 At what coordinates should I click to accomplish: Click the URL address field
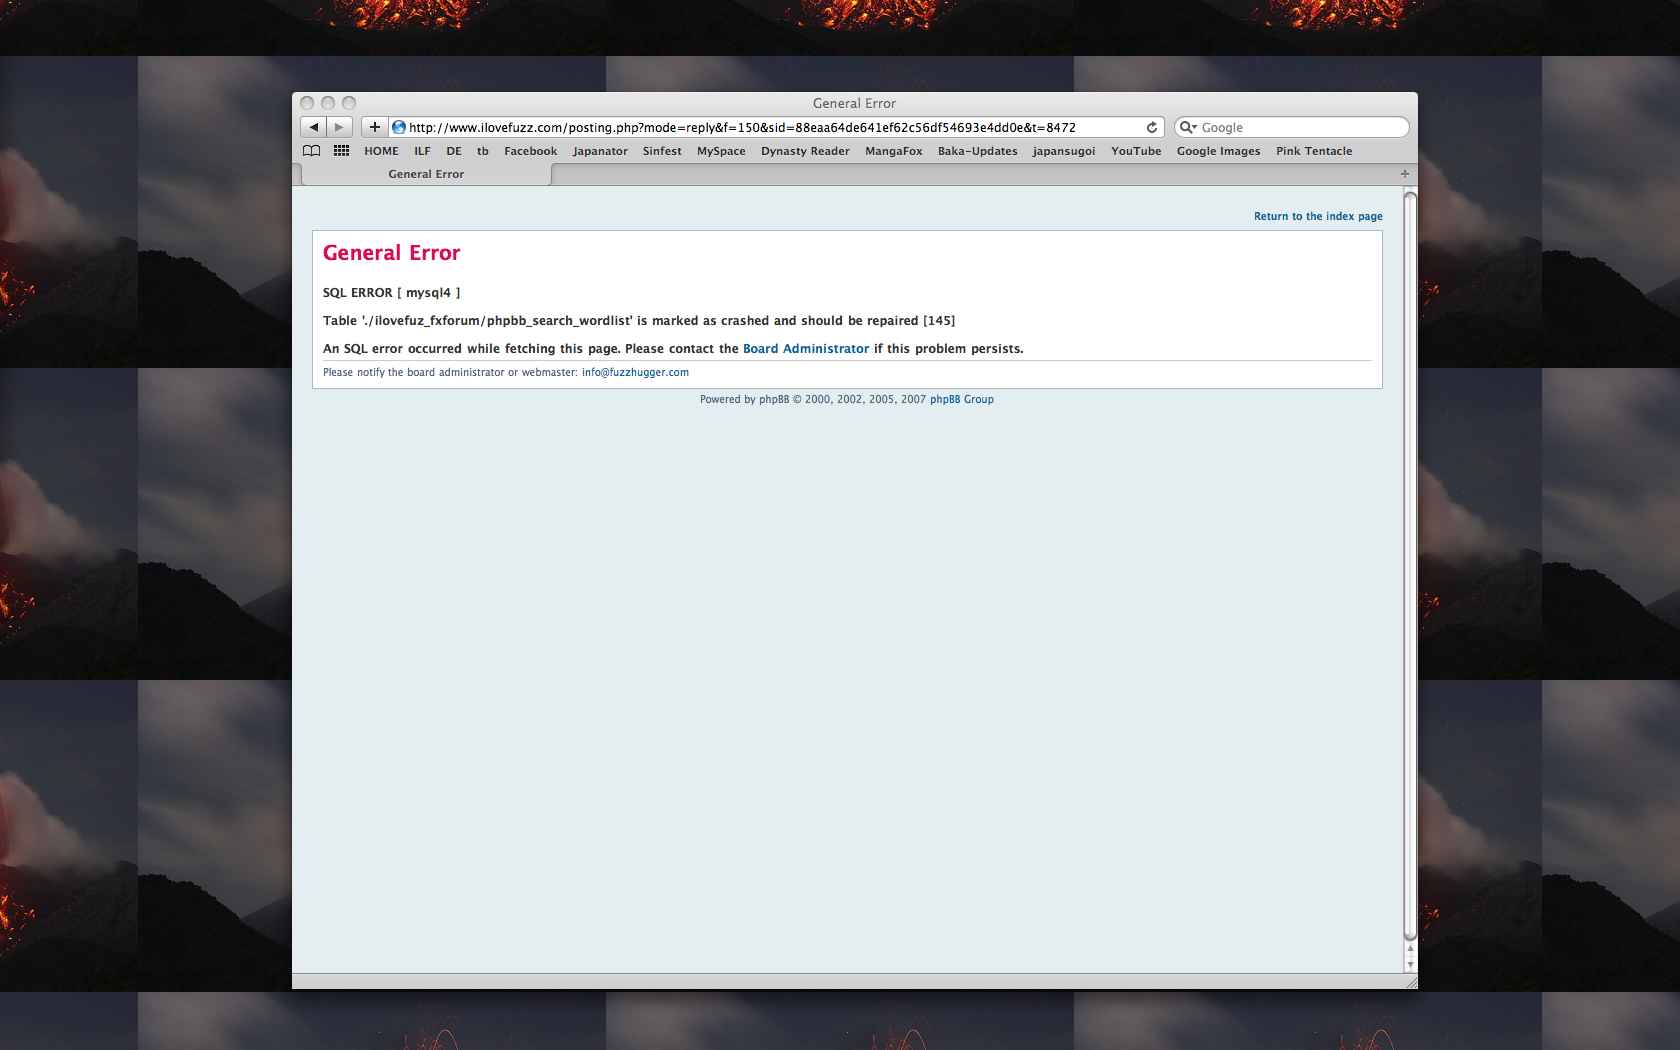coord(770,127)
